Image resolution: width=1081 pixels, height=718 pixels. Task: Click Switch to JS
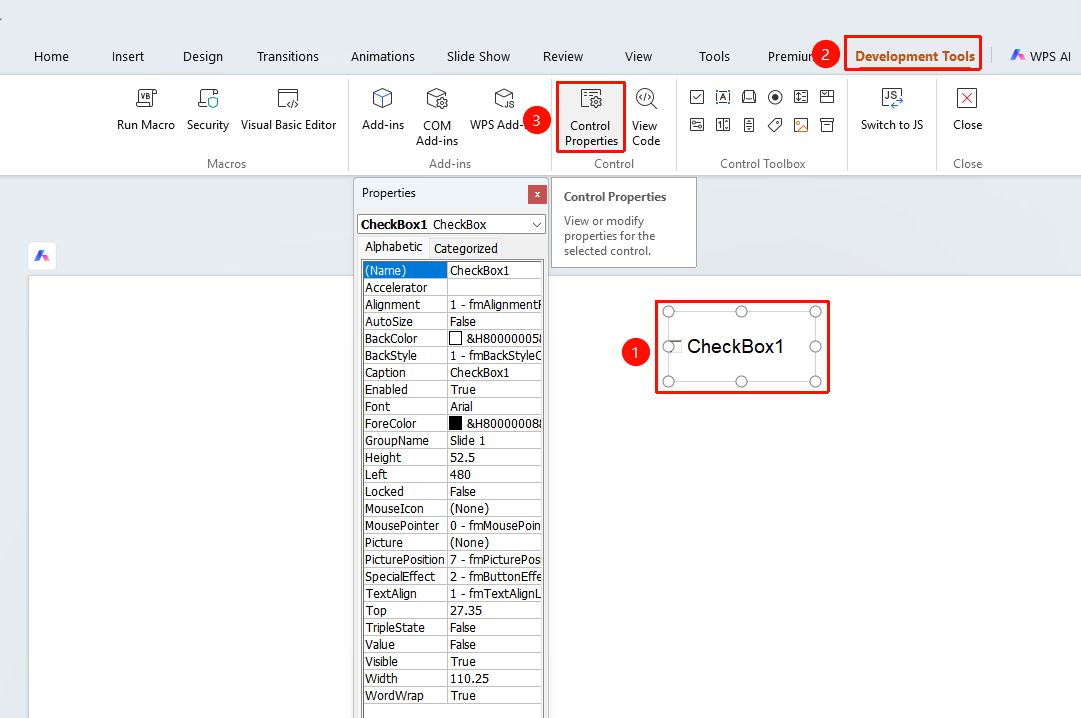coord(891,110)
